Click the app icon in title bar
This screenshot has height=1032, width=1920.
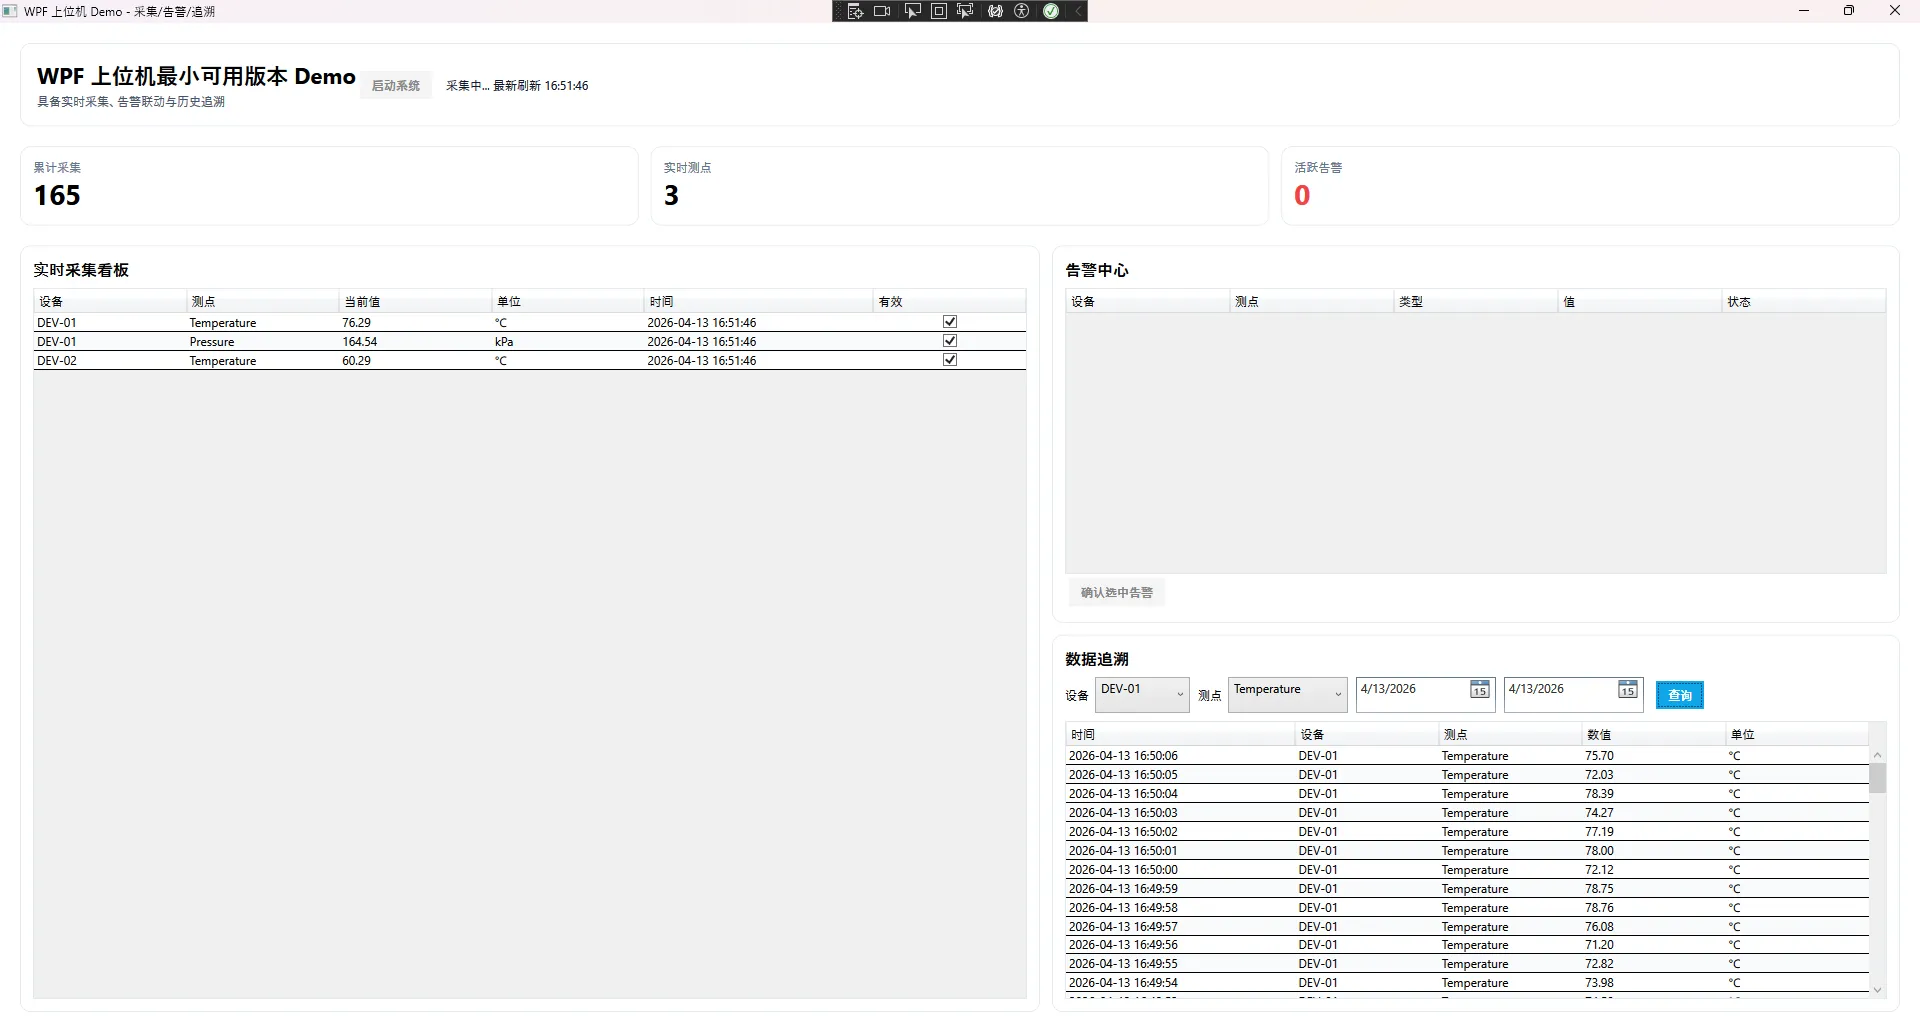click(10, 11)
